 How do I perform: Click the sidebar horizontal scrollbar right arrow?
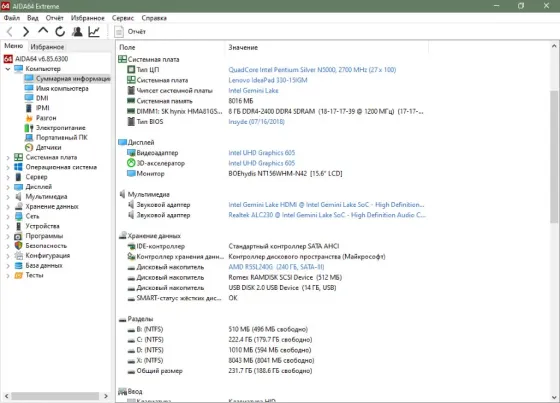tap(106, 396)
